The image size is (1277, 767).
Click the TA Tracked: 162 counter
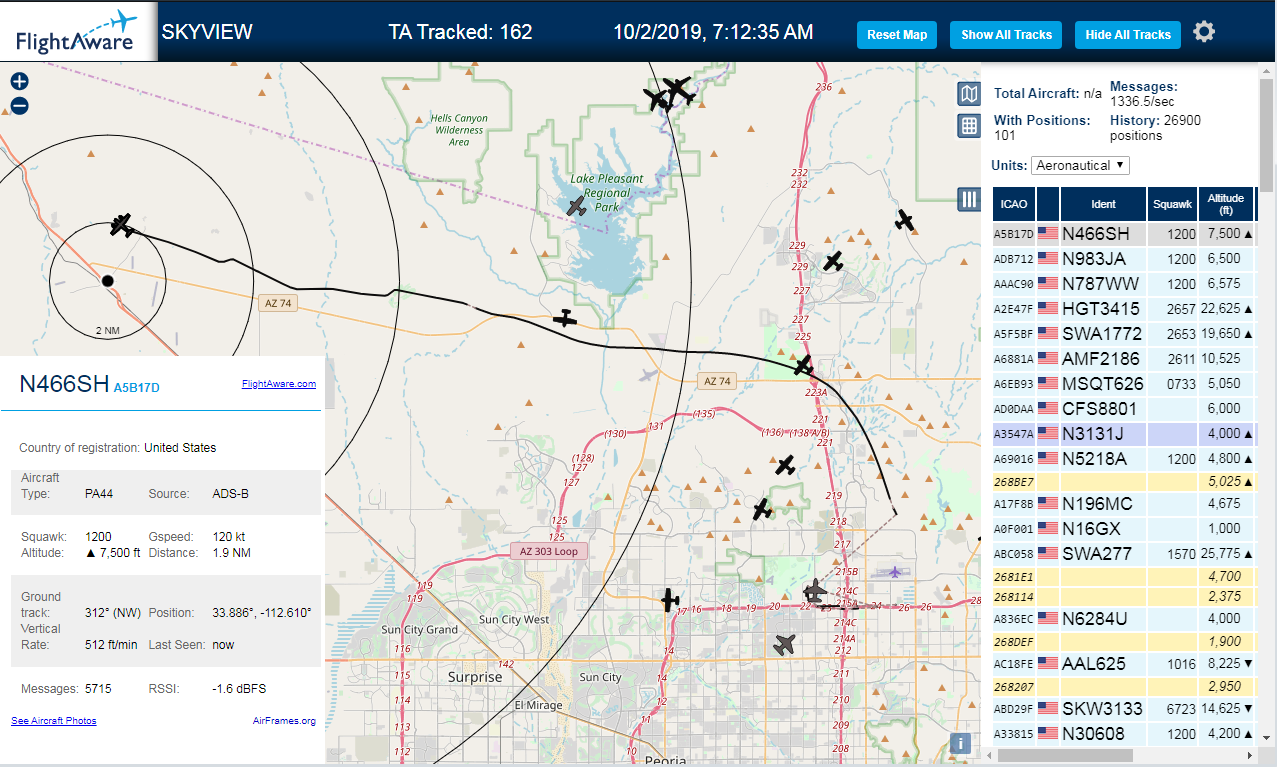(460, 32)
